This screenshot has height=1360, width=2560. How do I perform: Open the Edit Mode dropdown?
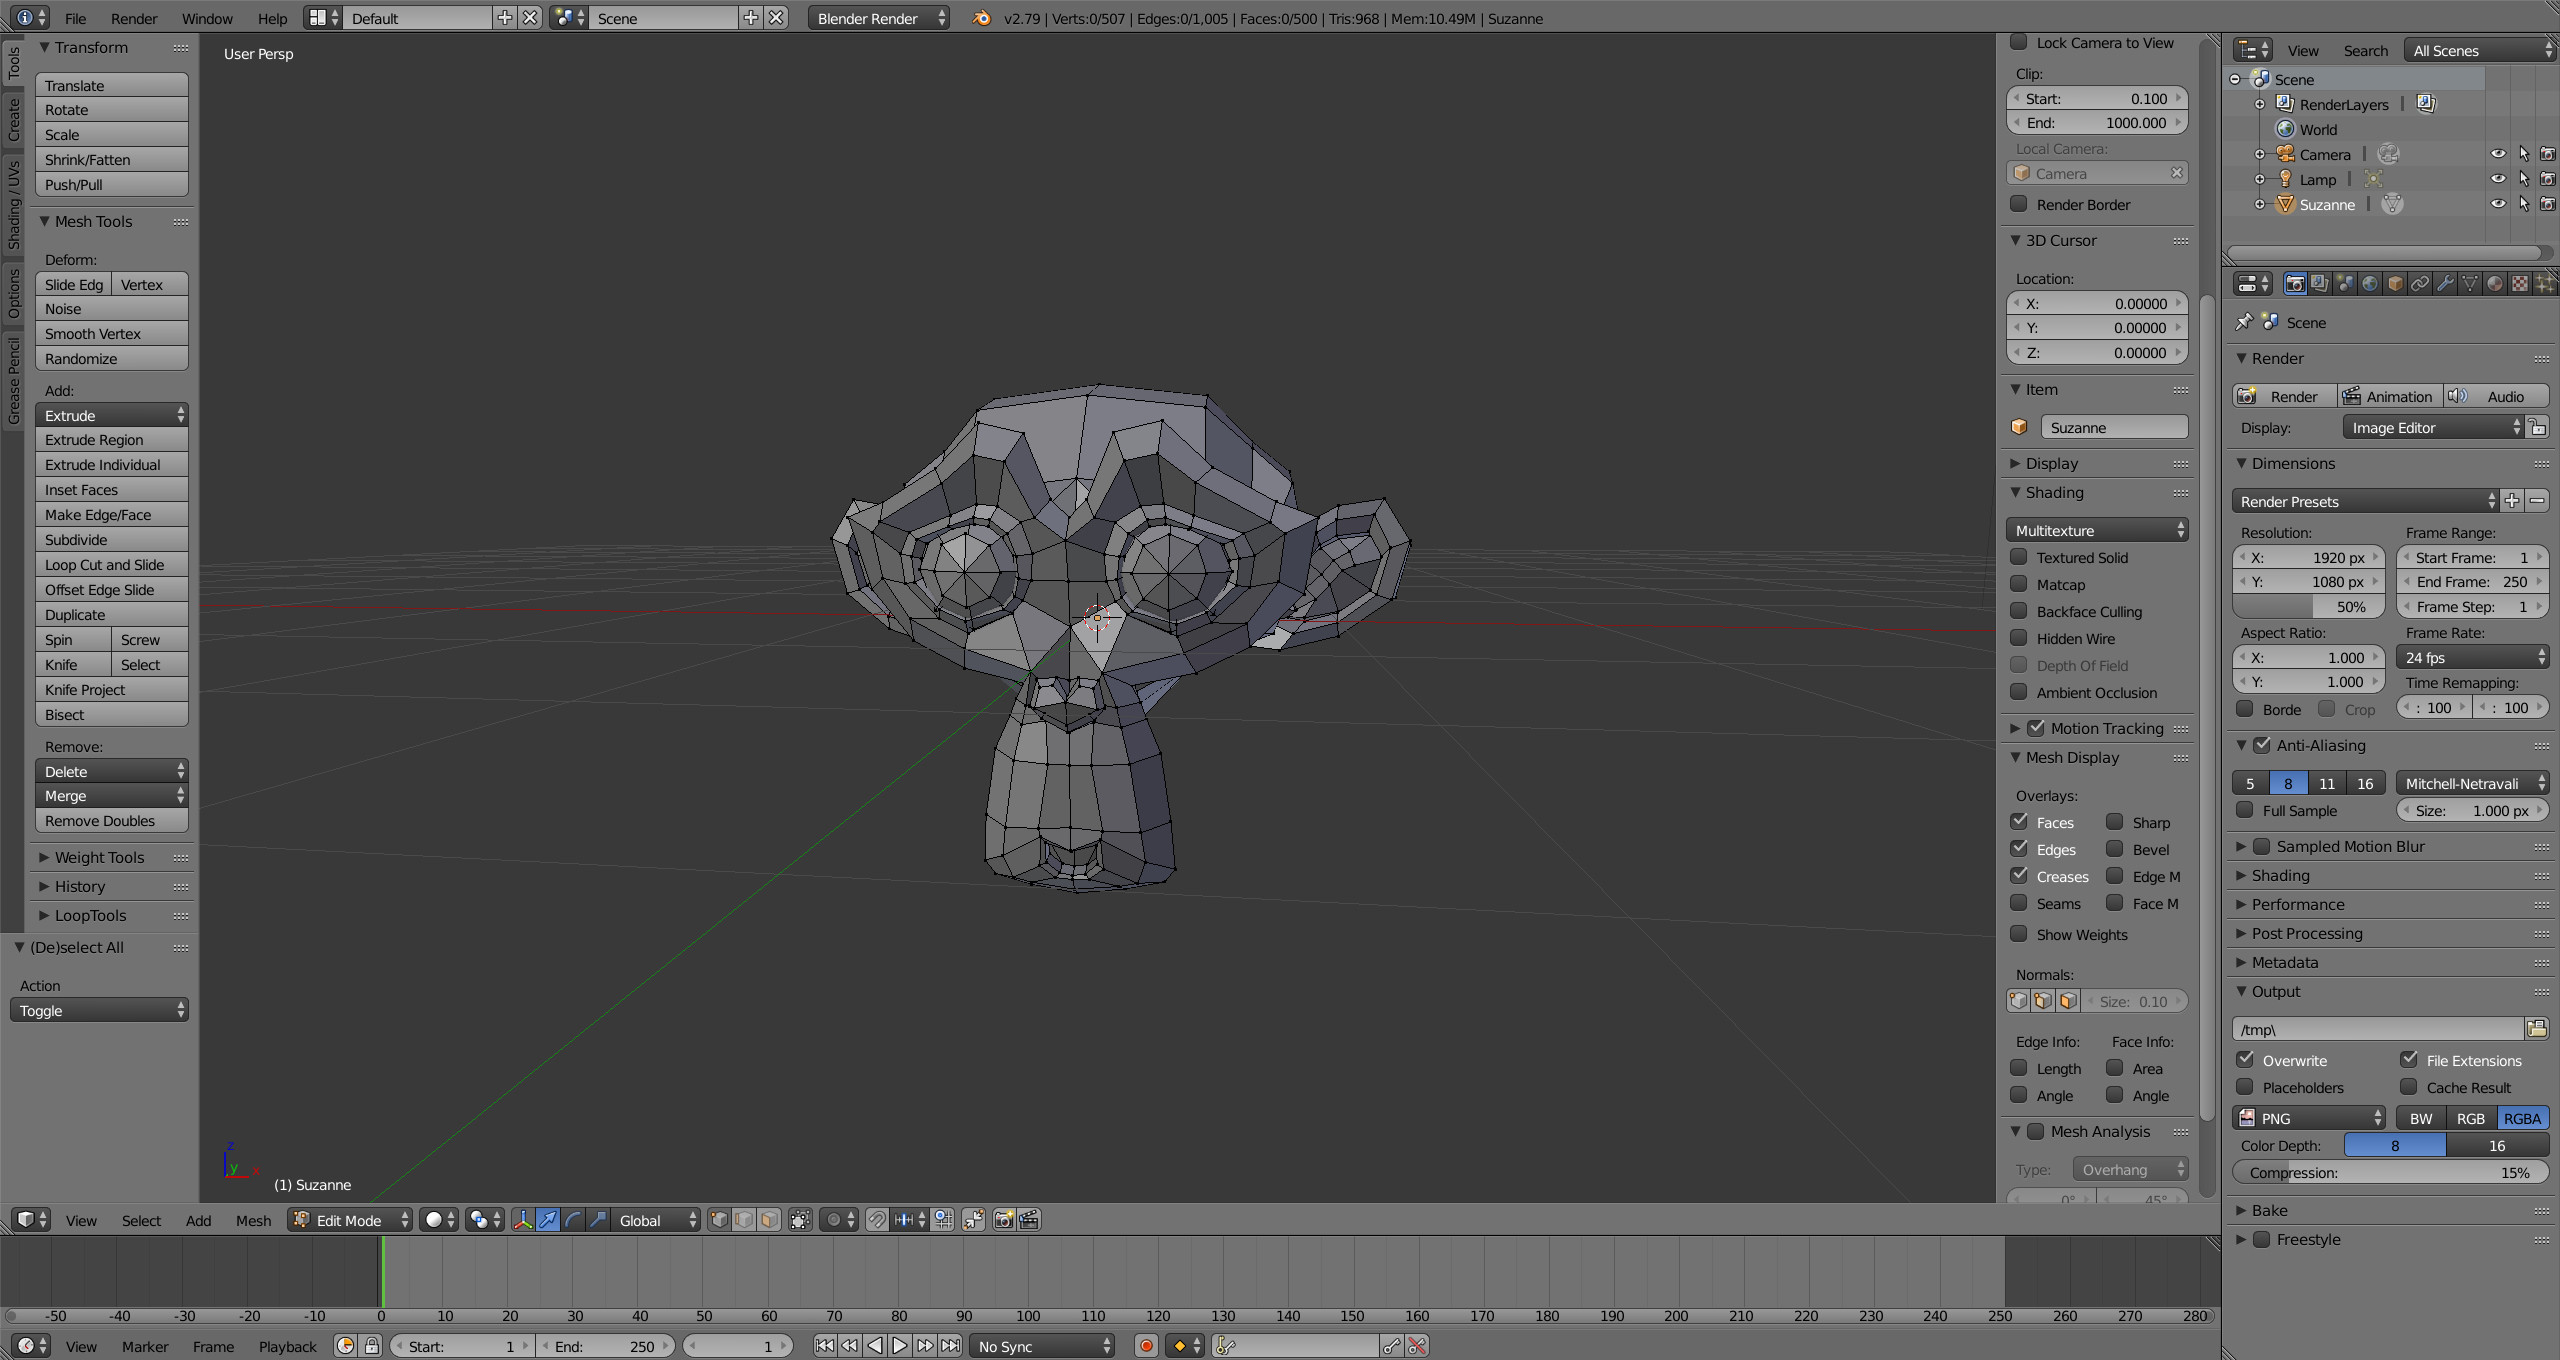pyautogui.click(x=350, y=1220)
